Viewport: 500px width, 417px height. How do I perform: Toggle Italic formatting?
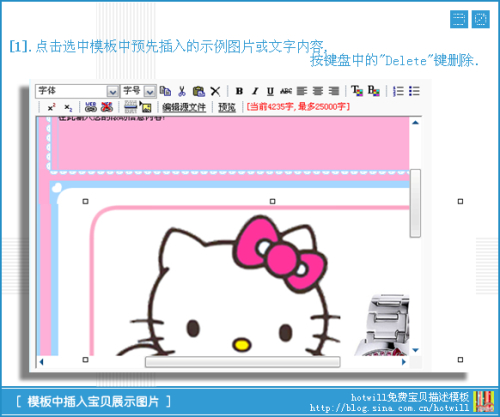coord(255,91)
